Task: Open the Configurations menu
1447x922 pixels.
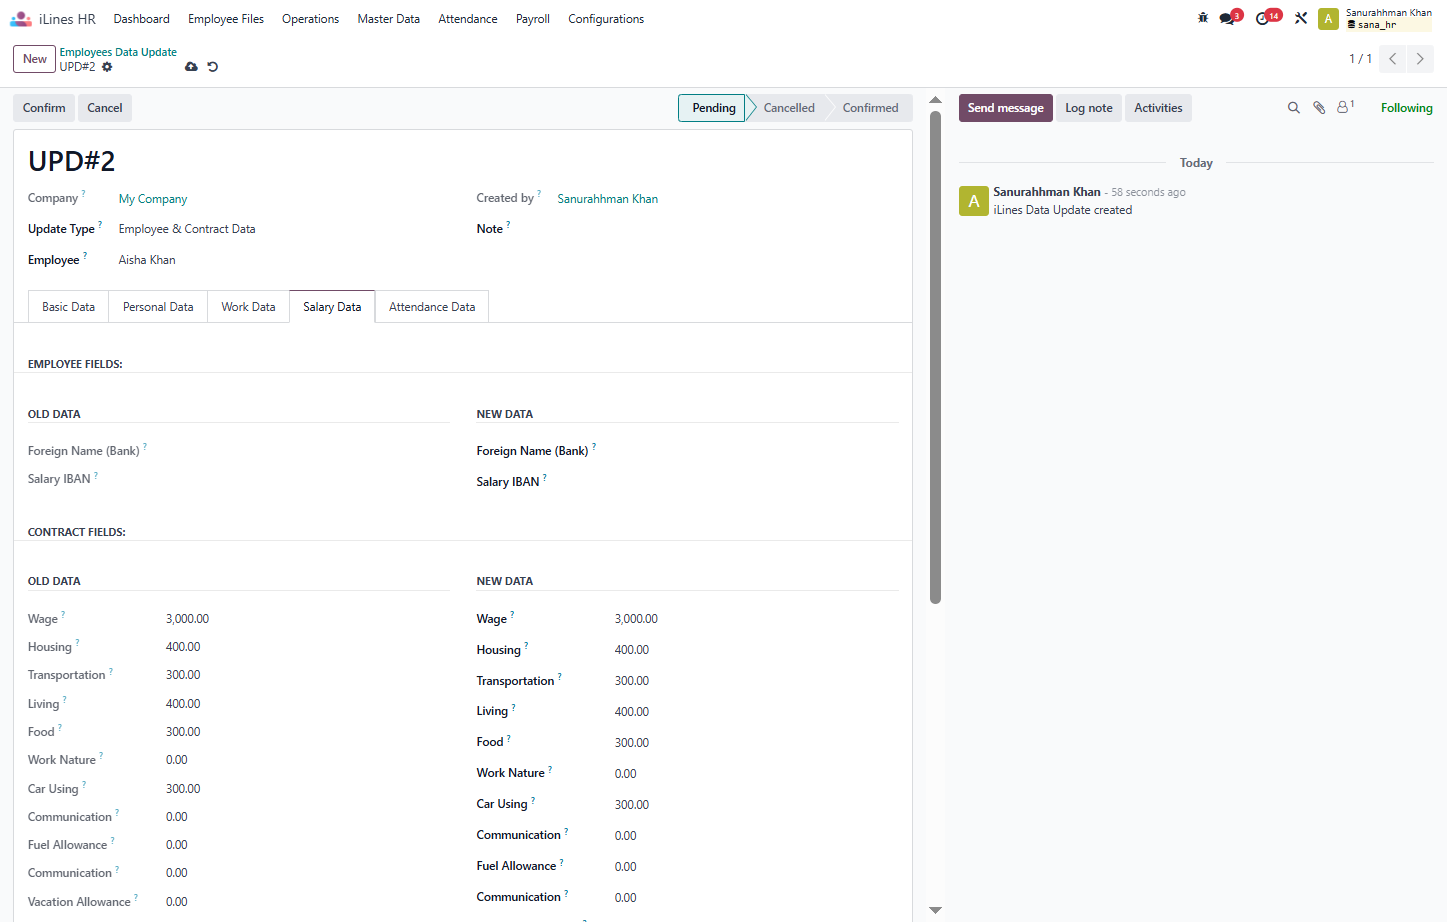Action: click(x=606, y=19)
